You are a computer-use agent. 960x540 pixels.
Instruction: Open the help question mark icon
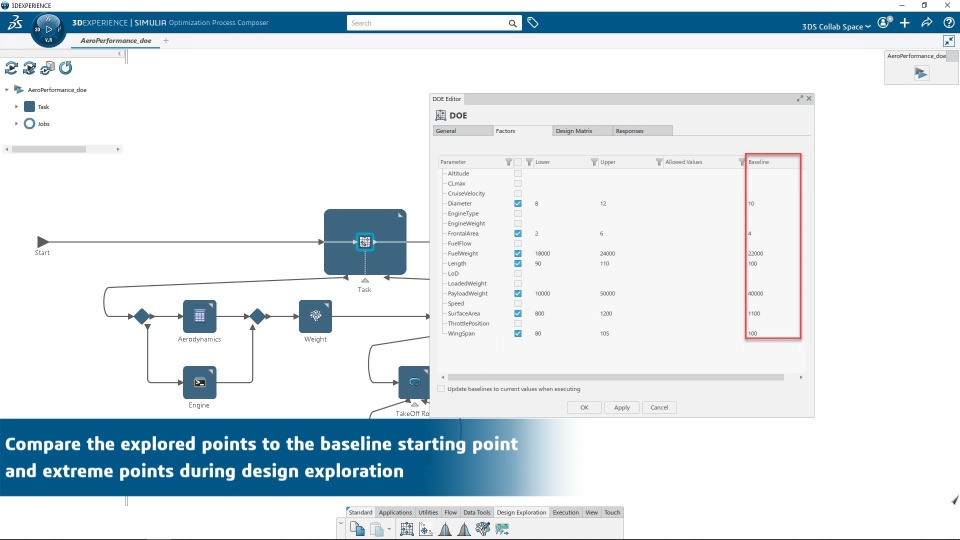pos(949,23)
